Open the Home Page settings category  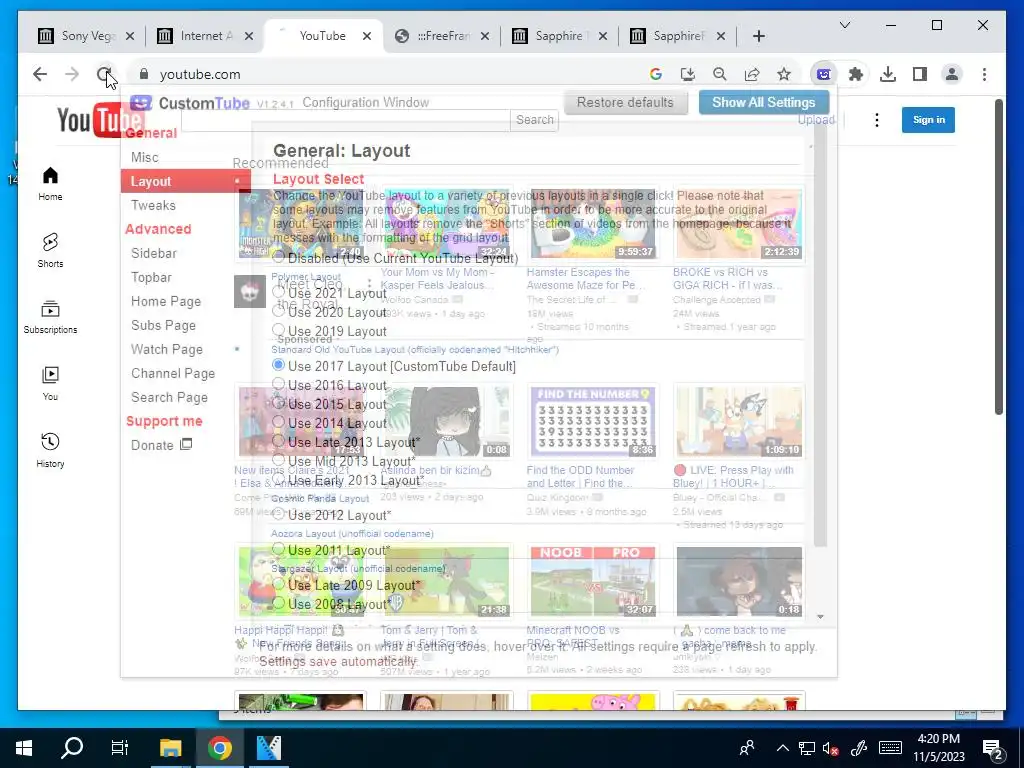pos(166,301)
